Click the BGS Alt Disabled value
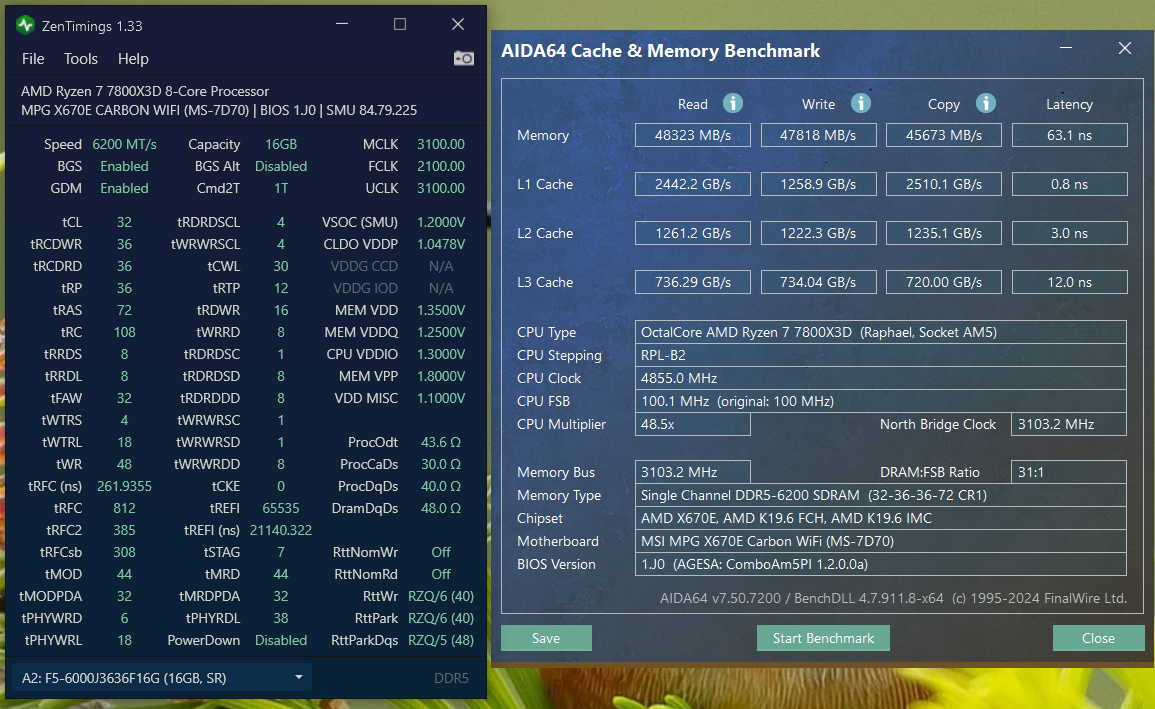Image resolution: width=1155 pixels, height=709 pixels. click(x=281, y=166)
